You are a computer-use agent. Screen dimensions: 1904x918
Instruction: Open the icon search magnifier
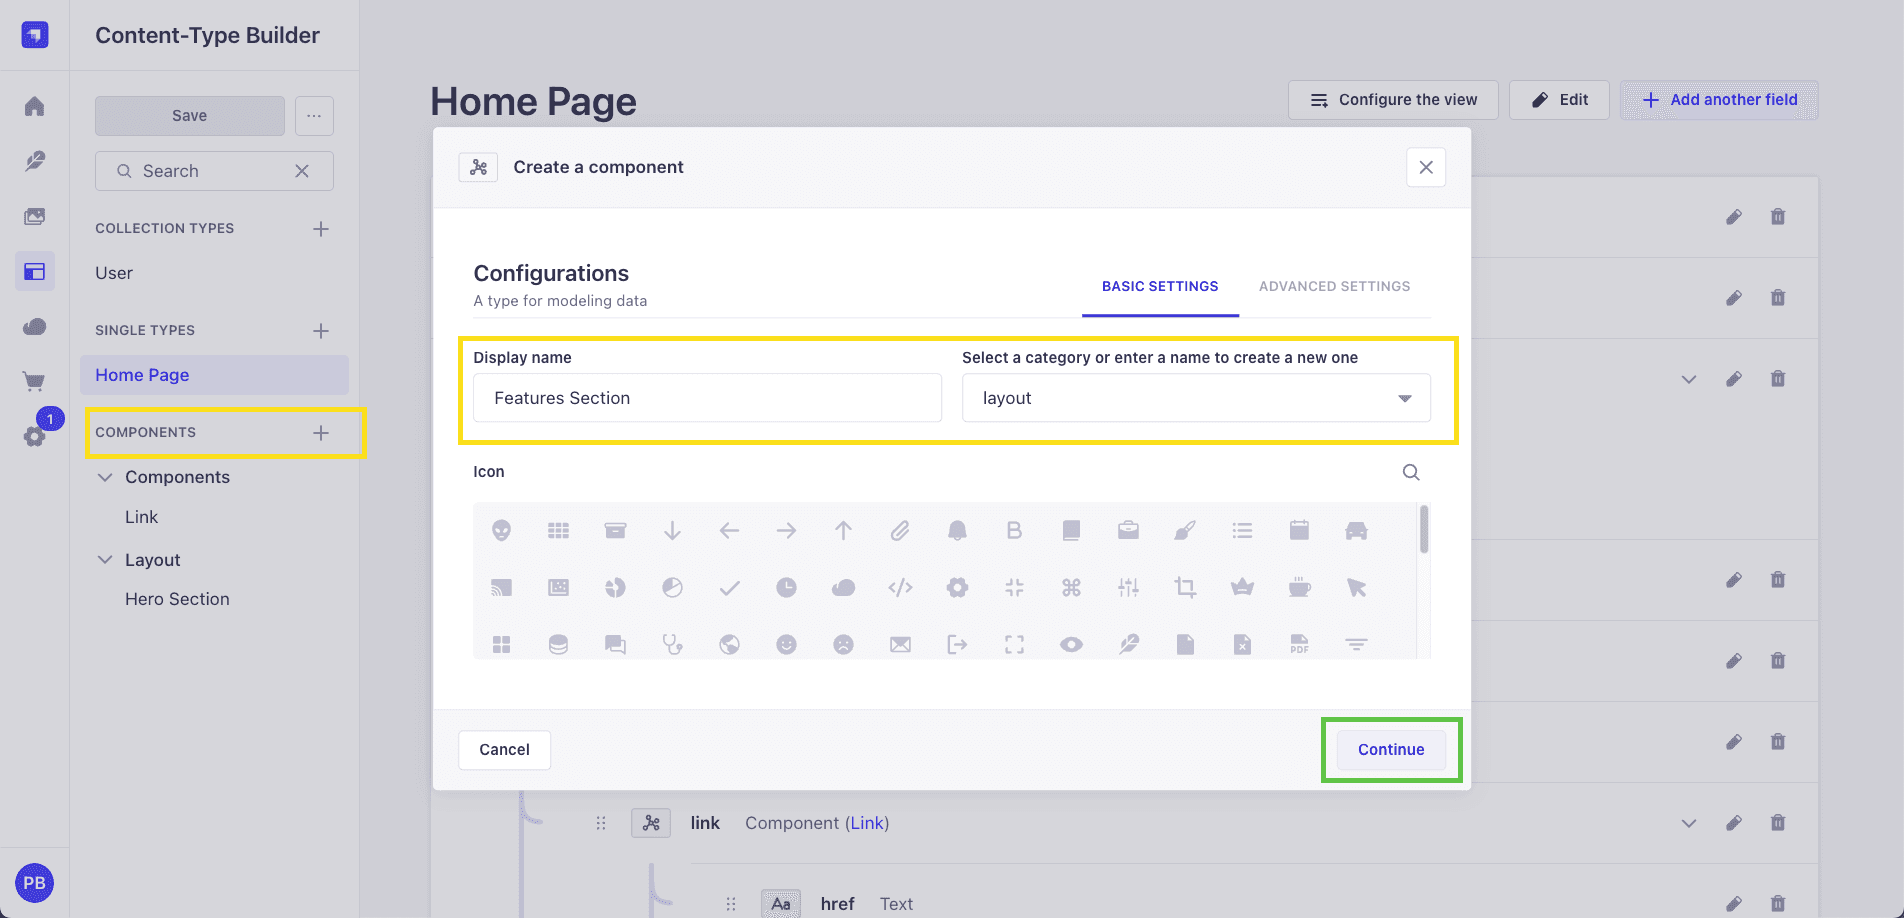(1411, 472)
